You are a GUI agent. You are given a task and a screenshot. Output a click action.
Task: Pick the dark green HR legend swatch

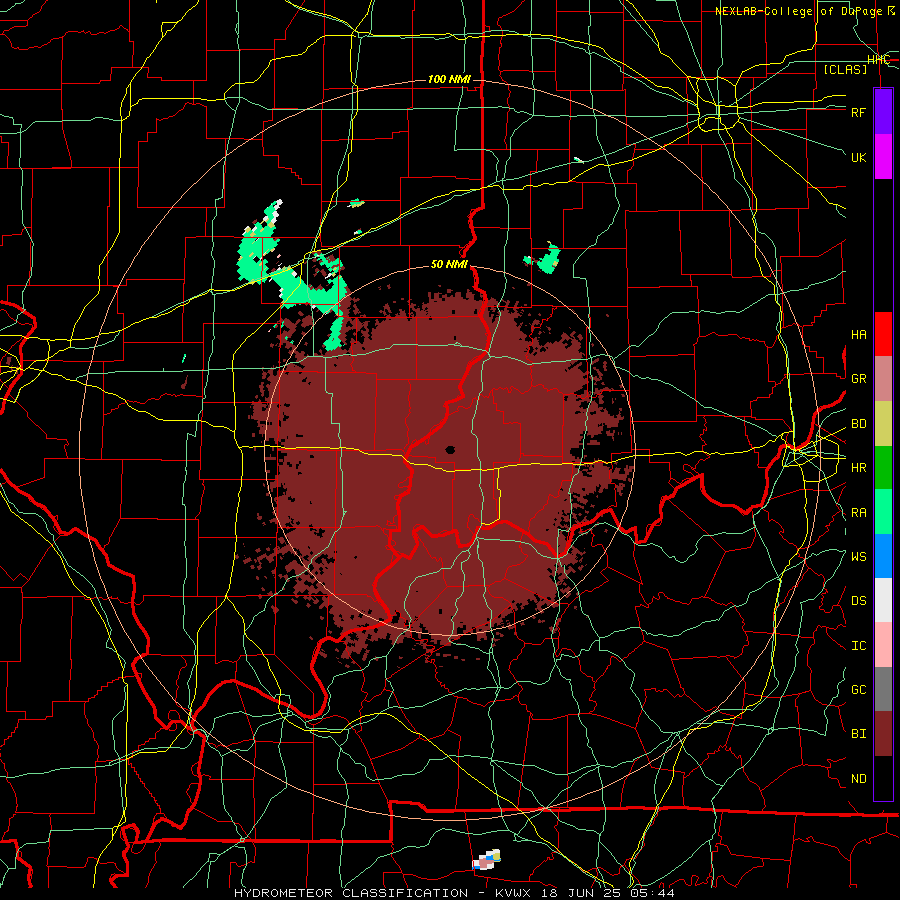pyautogui.click(x=883, y=468)
